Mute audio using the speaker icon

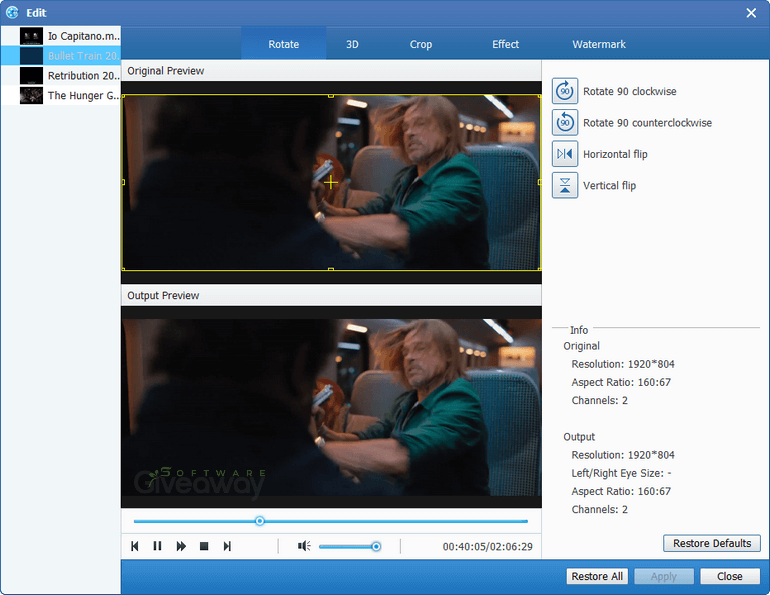point(304,546)
